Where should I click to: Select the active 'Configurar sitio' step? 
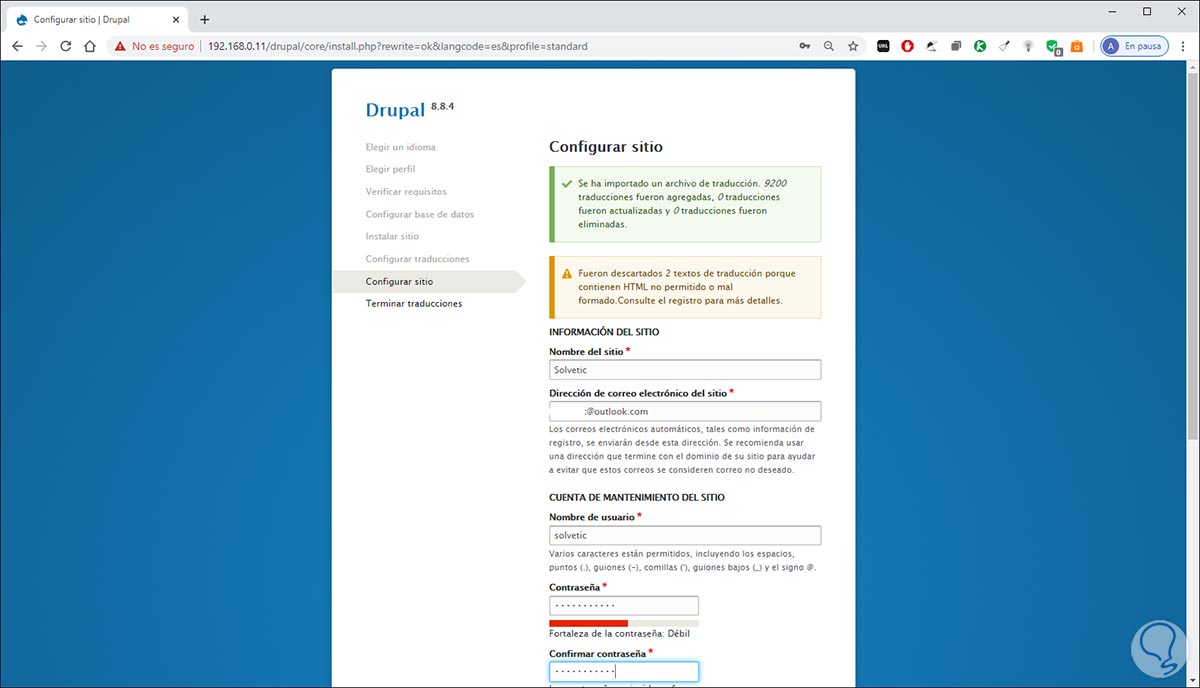click(x=429, y=282)
